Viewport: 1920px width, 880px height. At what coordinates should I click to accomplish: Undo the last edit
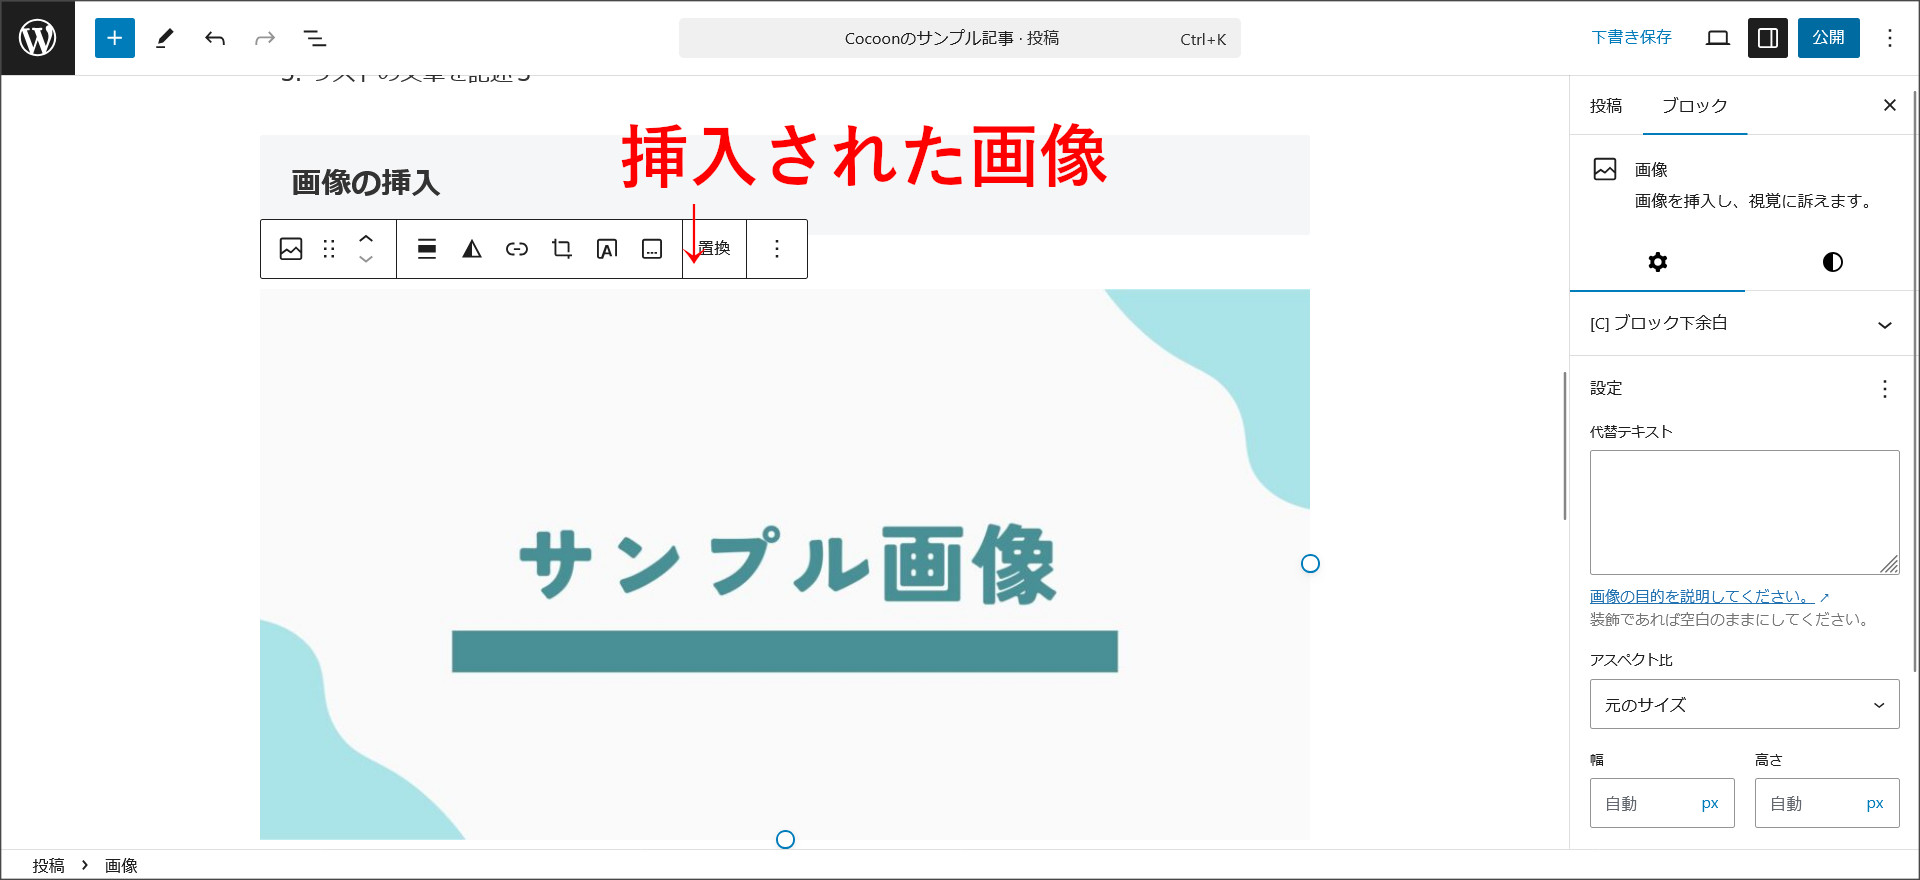(x=215, y=38)
